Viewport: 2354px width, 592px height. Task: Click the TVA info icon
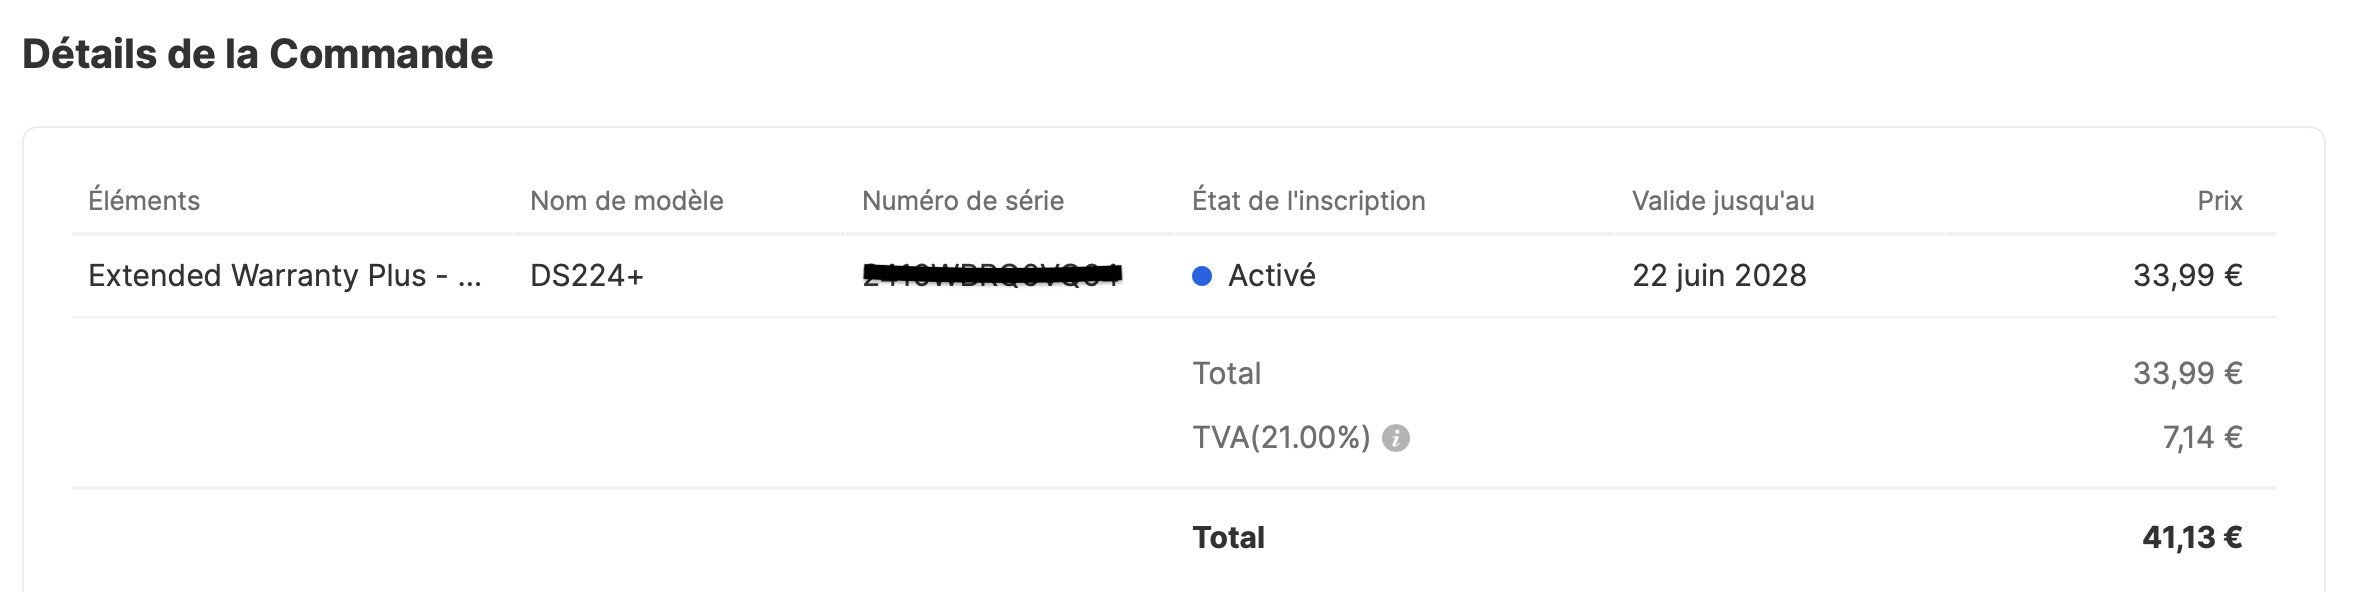(1396, 438)
